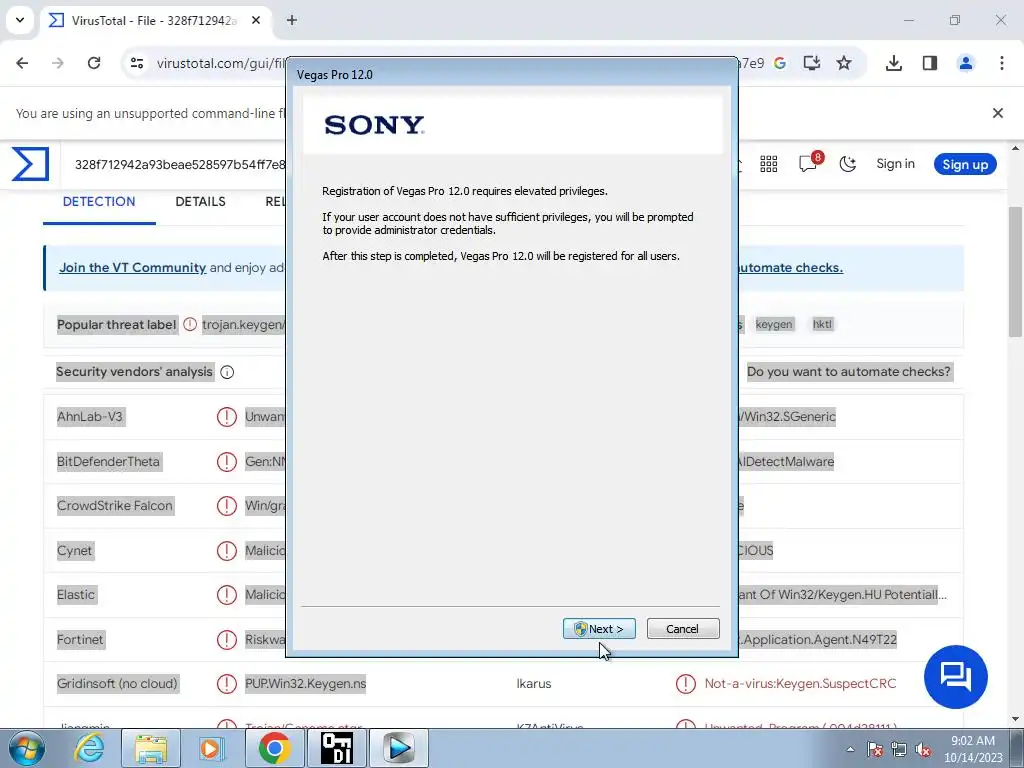Open the media player taskbar icon
This screenshot has height=768, width=1024.
coord(210,748)
